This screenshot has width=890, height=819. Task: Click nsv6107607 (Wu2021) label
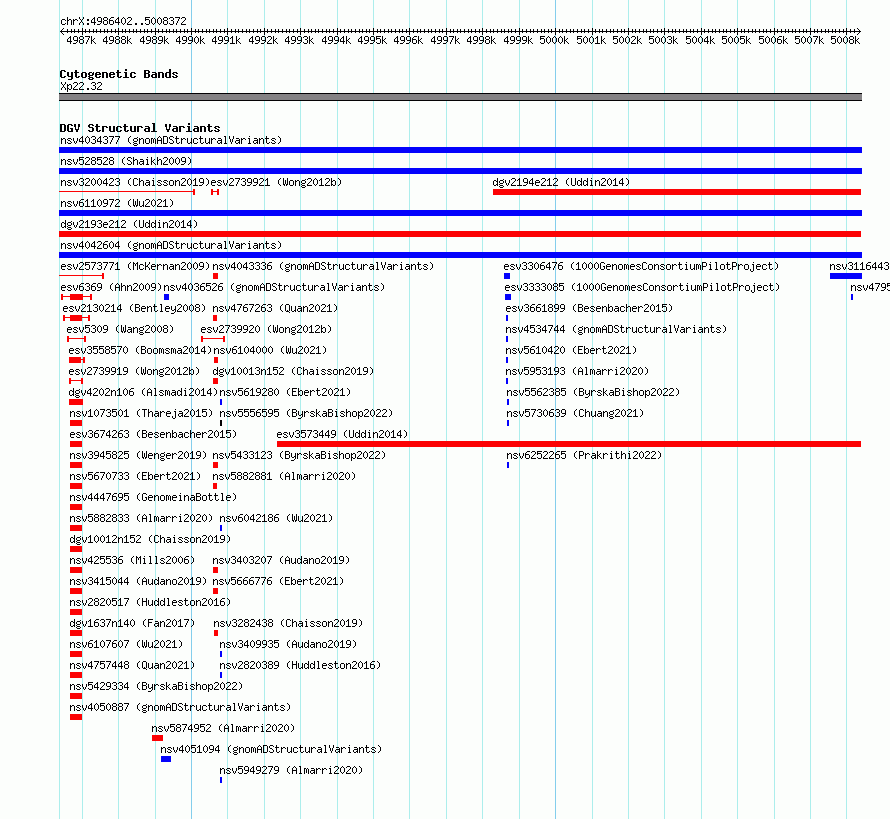pos(127,644)
